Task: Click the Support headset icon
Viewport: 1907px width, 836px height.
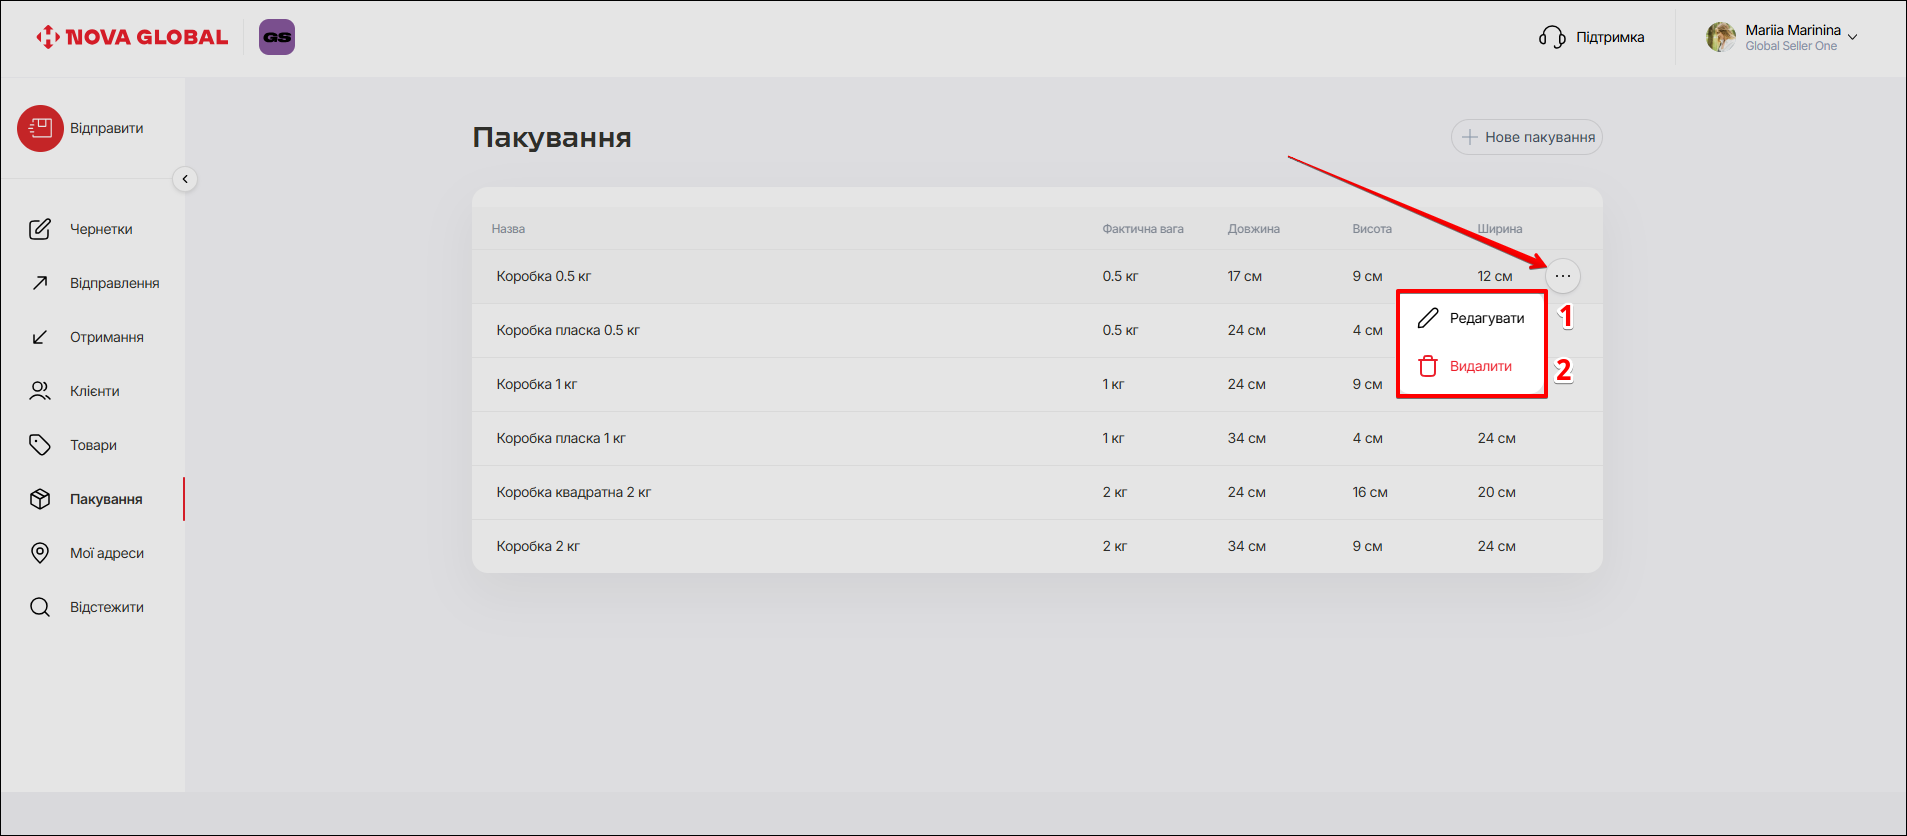Action: tap(1552, 37)
